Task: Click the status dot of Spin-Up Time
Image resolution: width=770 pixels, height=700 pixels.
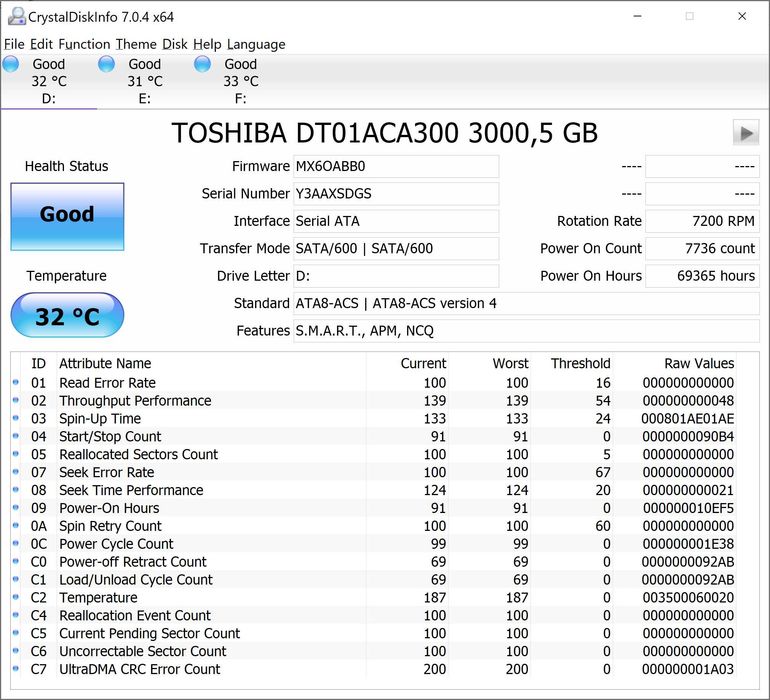Action: click(x=16, y=418)
